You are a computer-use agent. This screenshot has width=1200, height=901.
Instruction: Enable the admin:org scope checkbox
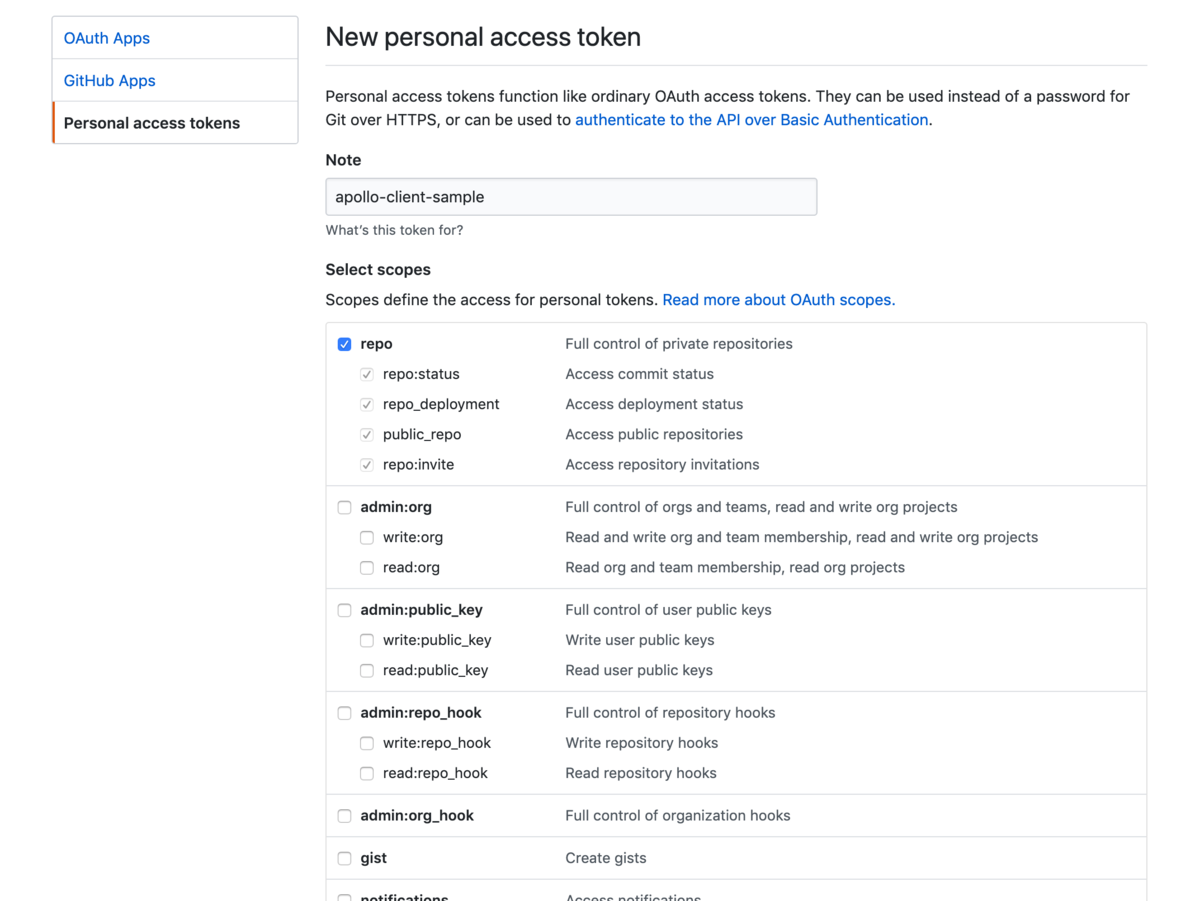[x=345, y=507]
